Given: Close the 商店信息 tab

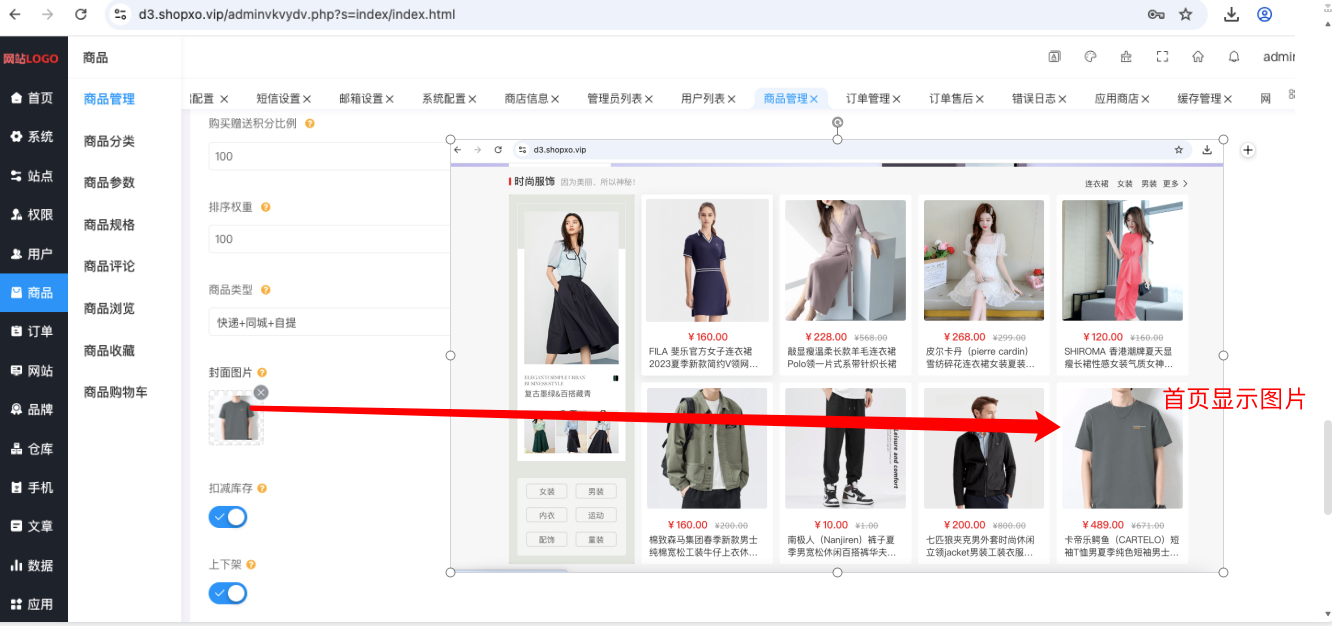Looking at the screenshot, I should (555, 99).
